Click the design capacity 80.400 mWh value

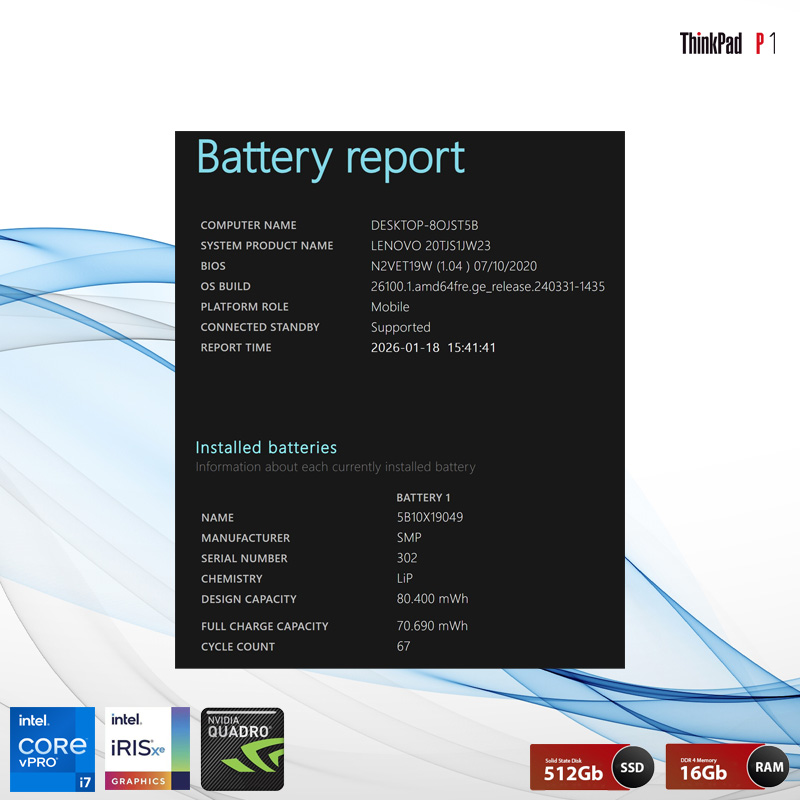(432, 599)
